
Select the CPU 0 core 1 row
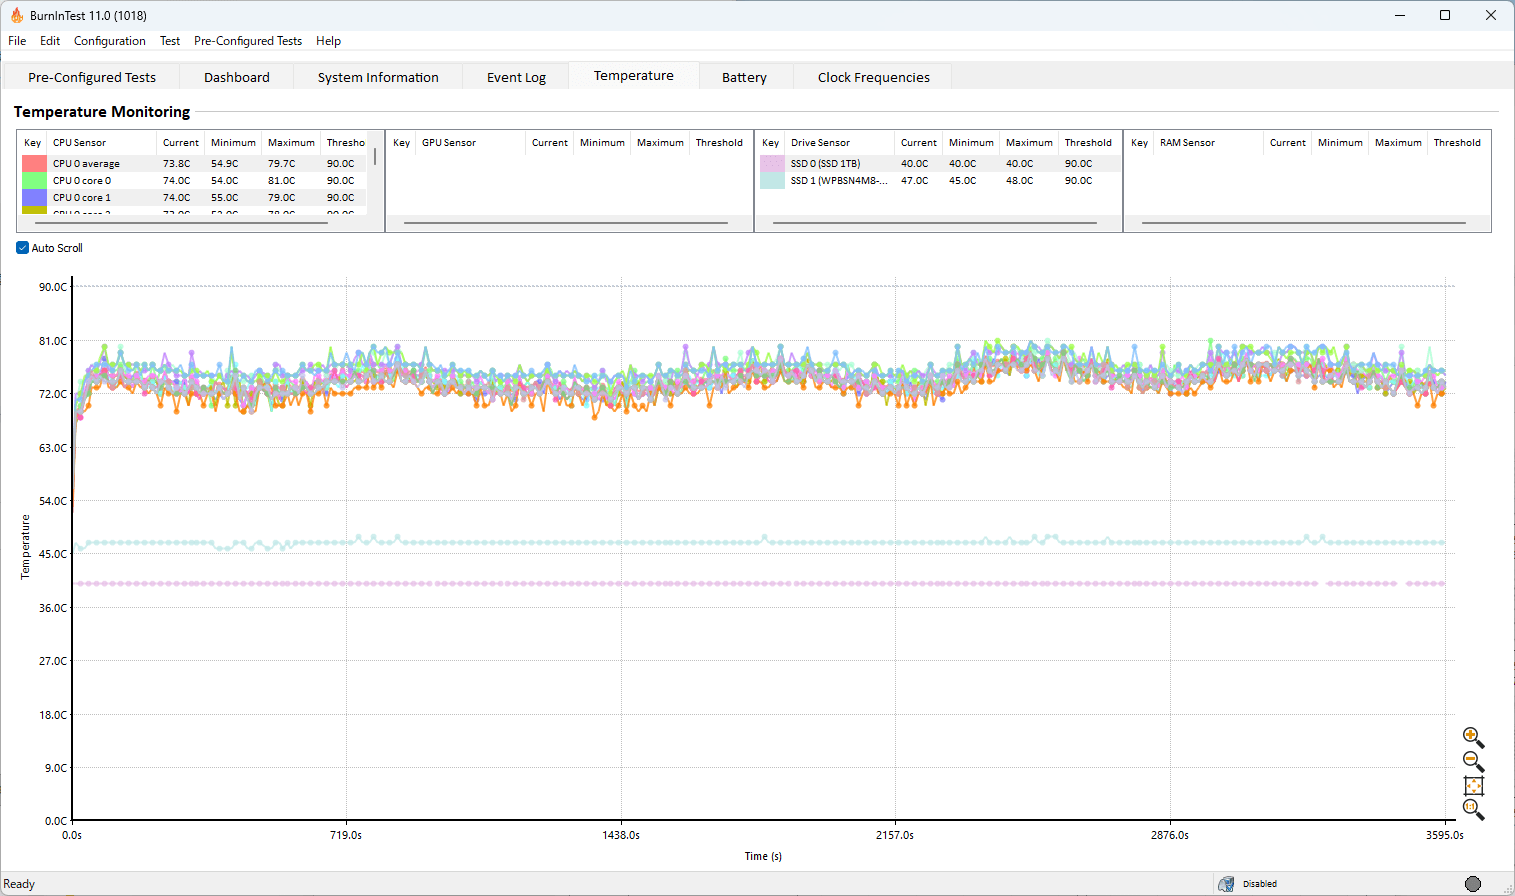82,198
